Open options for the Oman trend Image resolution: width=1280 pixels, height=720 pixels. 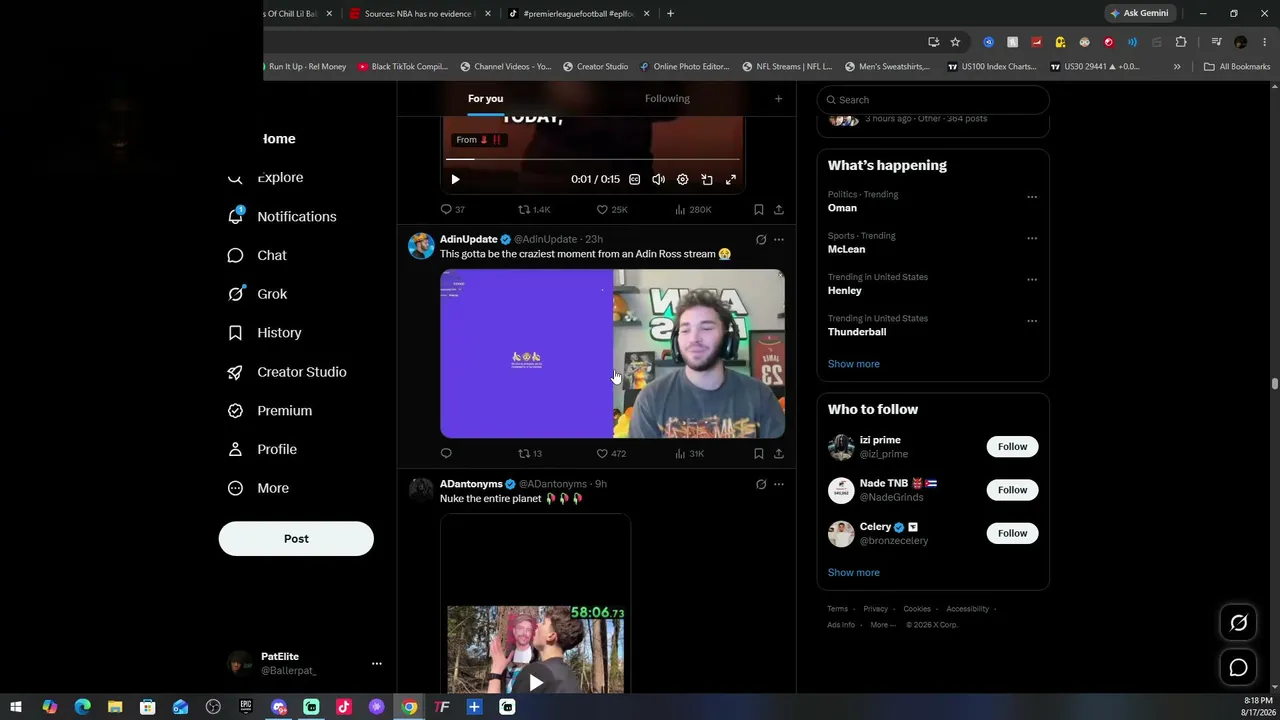1032,197
